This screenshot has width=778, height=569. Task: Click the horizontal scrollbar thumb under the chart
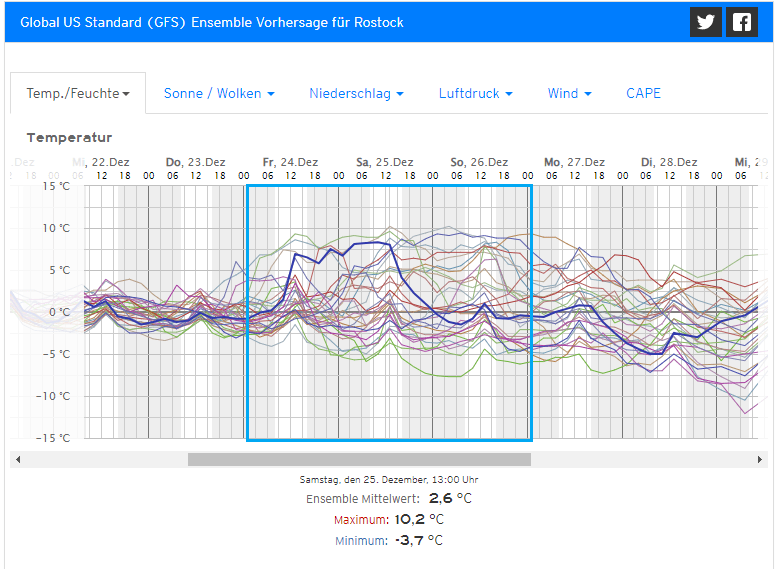tap(359, 460)
